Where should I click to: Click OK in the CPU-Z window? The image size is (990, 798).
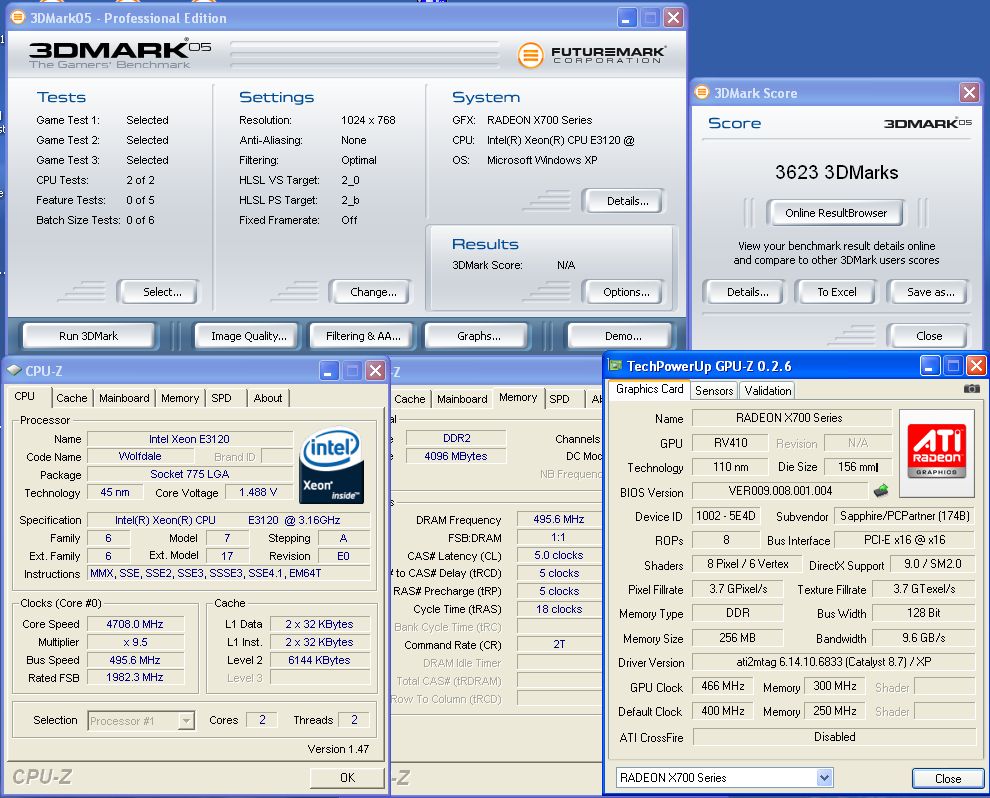point(347,777)
